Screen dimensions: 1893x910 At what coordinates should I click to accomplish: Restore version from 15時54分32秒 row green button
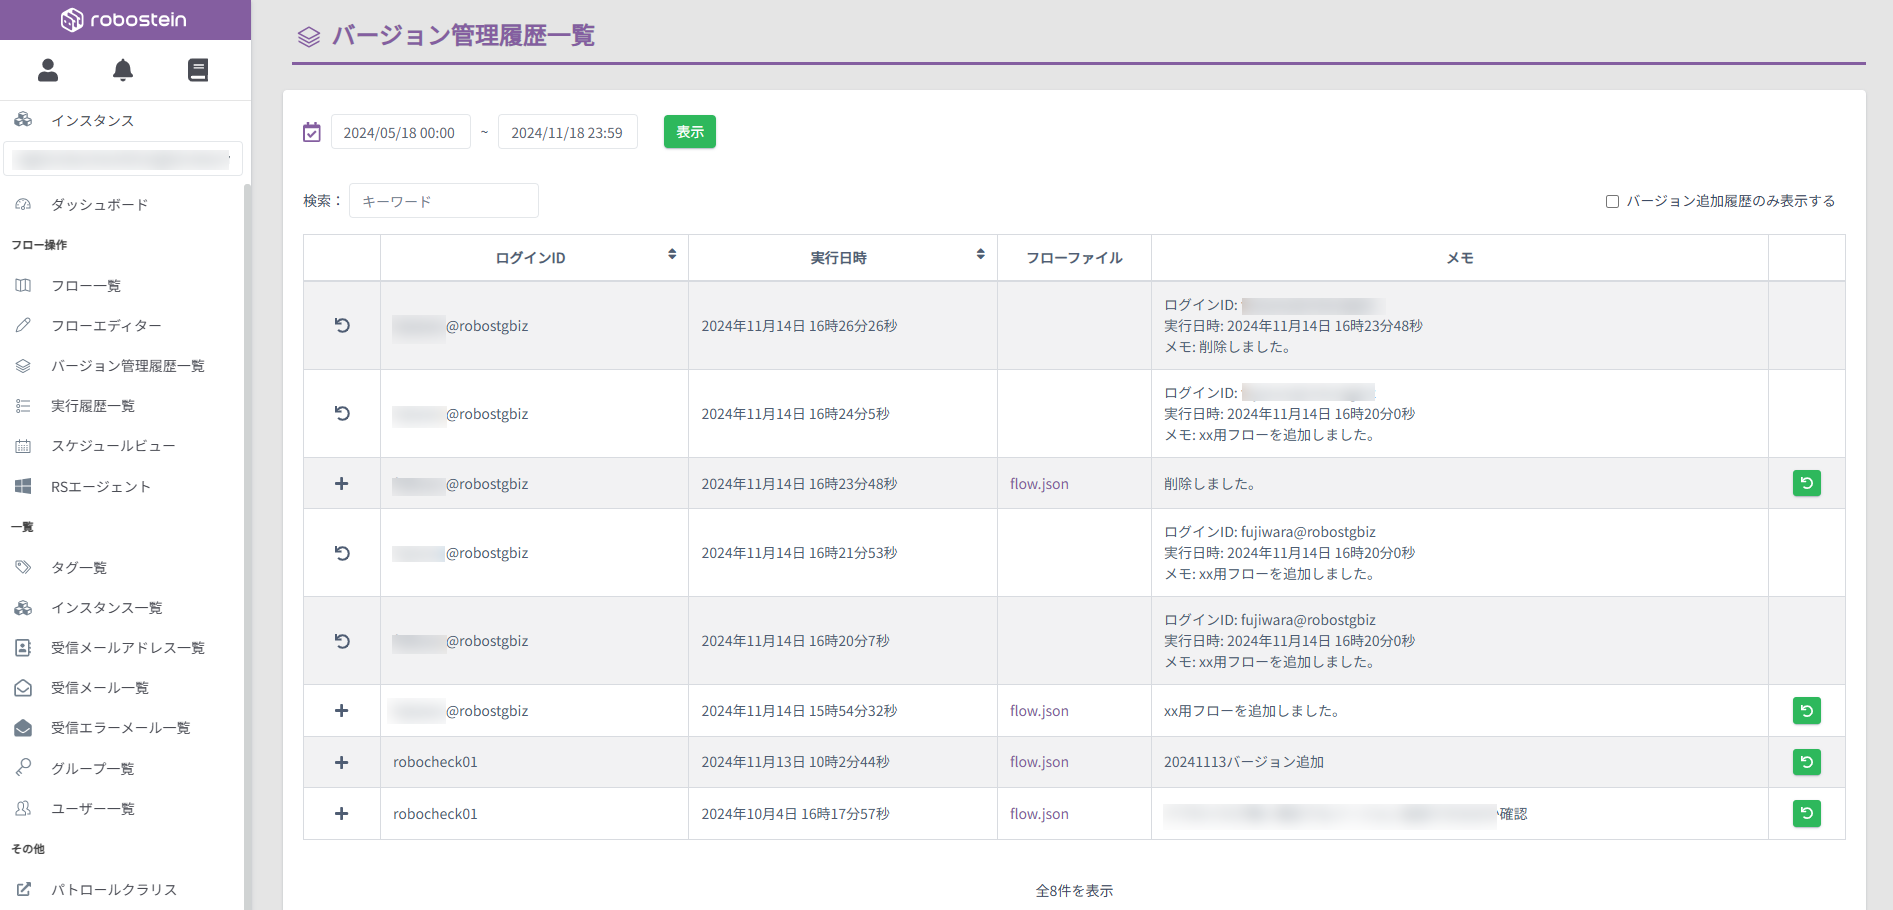1806,711
